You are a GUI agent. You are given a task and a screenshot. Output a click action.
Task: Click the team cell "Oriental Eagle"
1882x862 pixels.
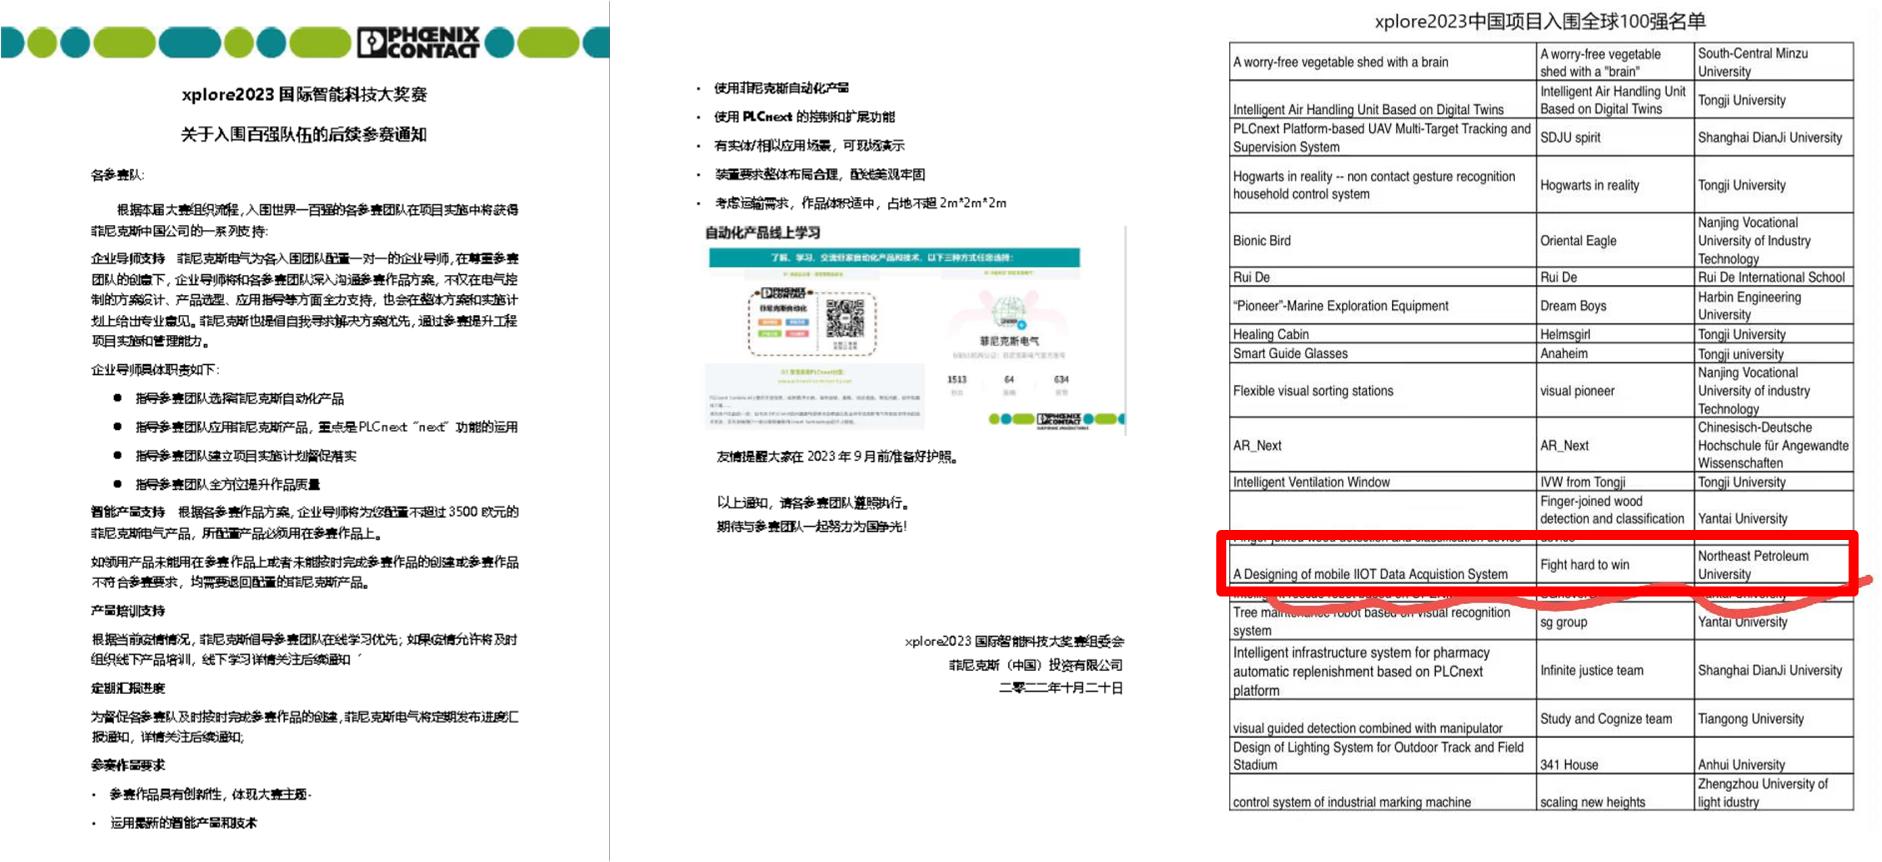click(1615, 241)
